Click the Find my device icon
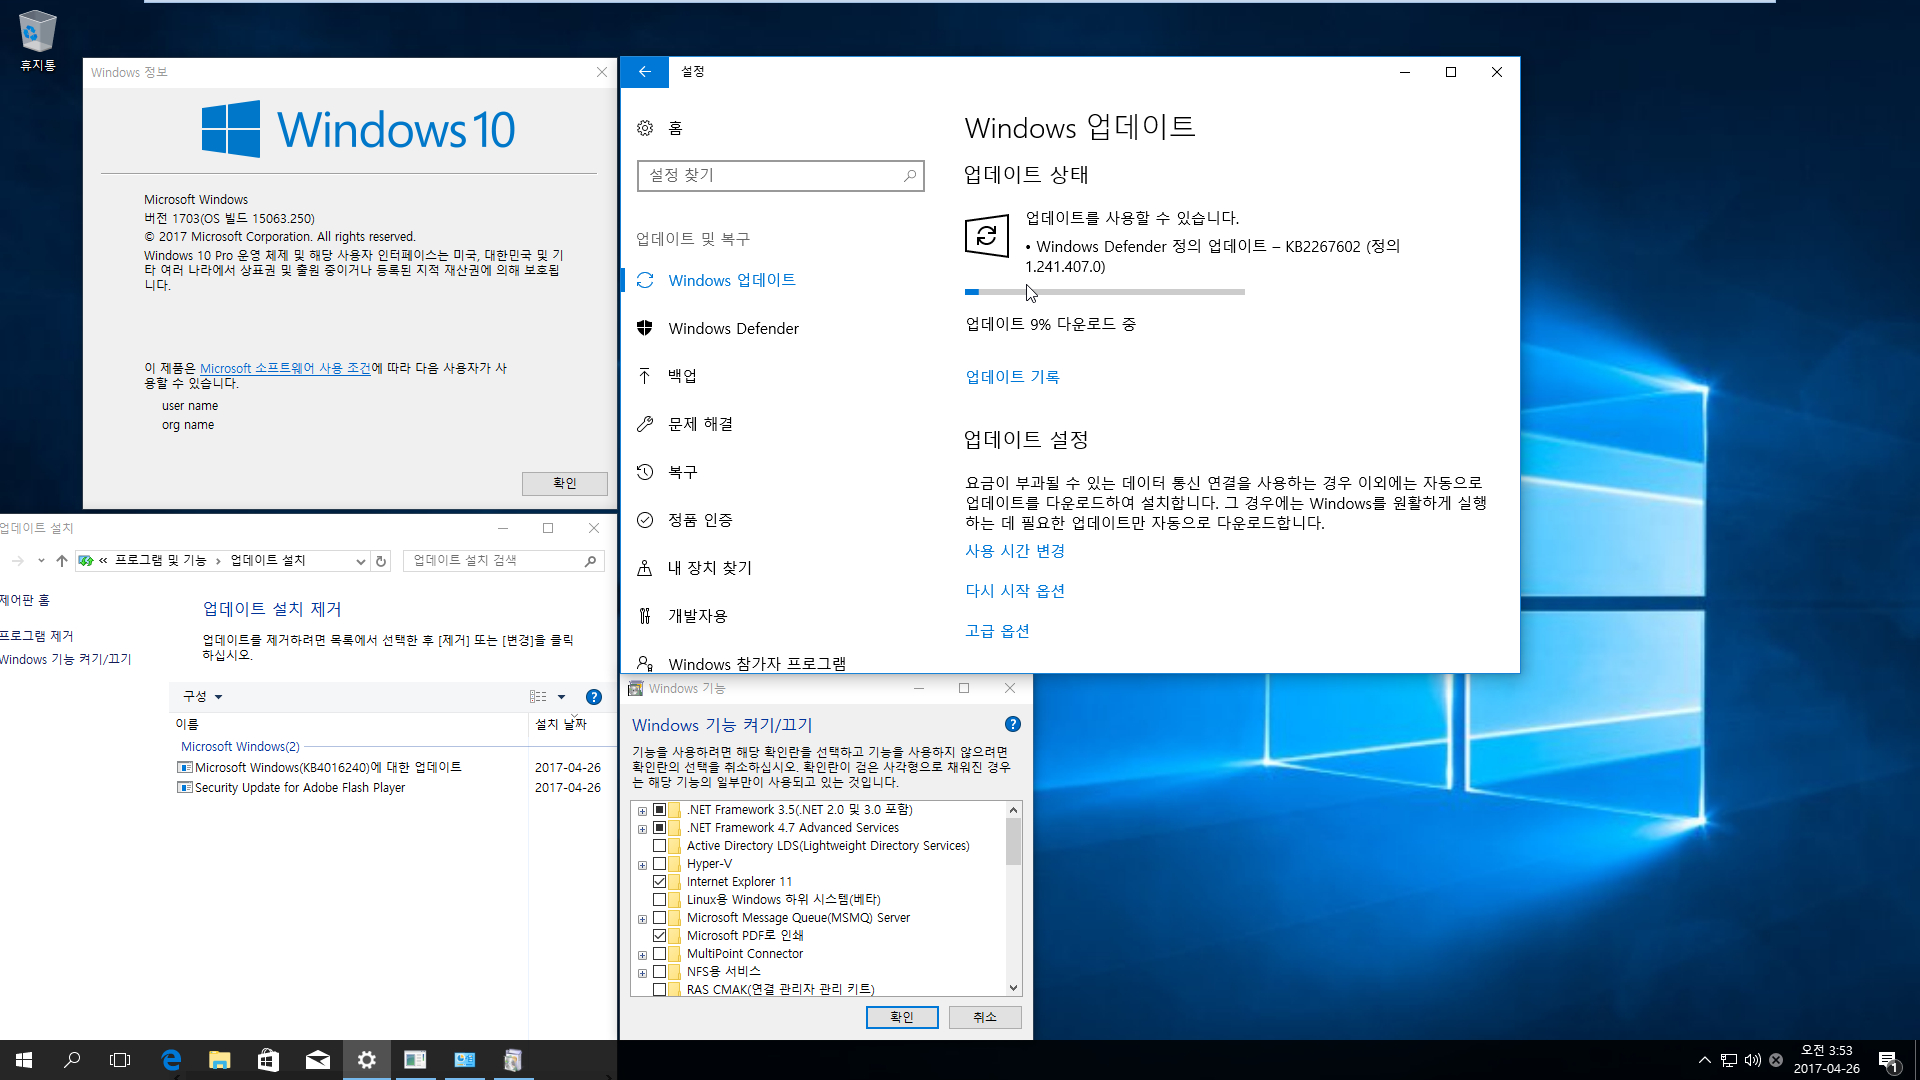1920x1080 pixels. click(x=645, y=568)
